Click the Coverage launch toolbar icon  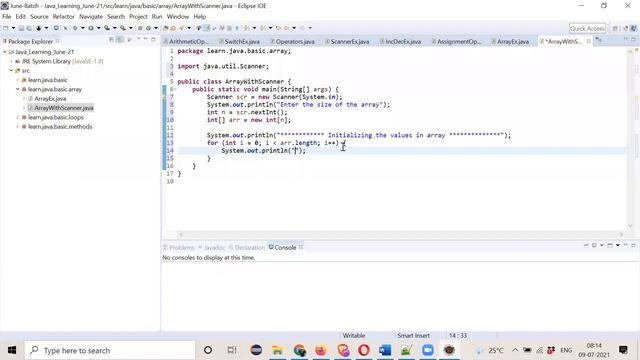coord(107,28)
